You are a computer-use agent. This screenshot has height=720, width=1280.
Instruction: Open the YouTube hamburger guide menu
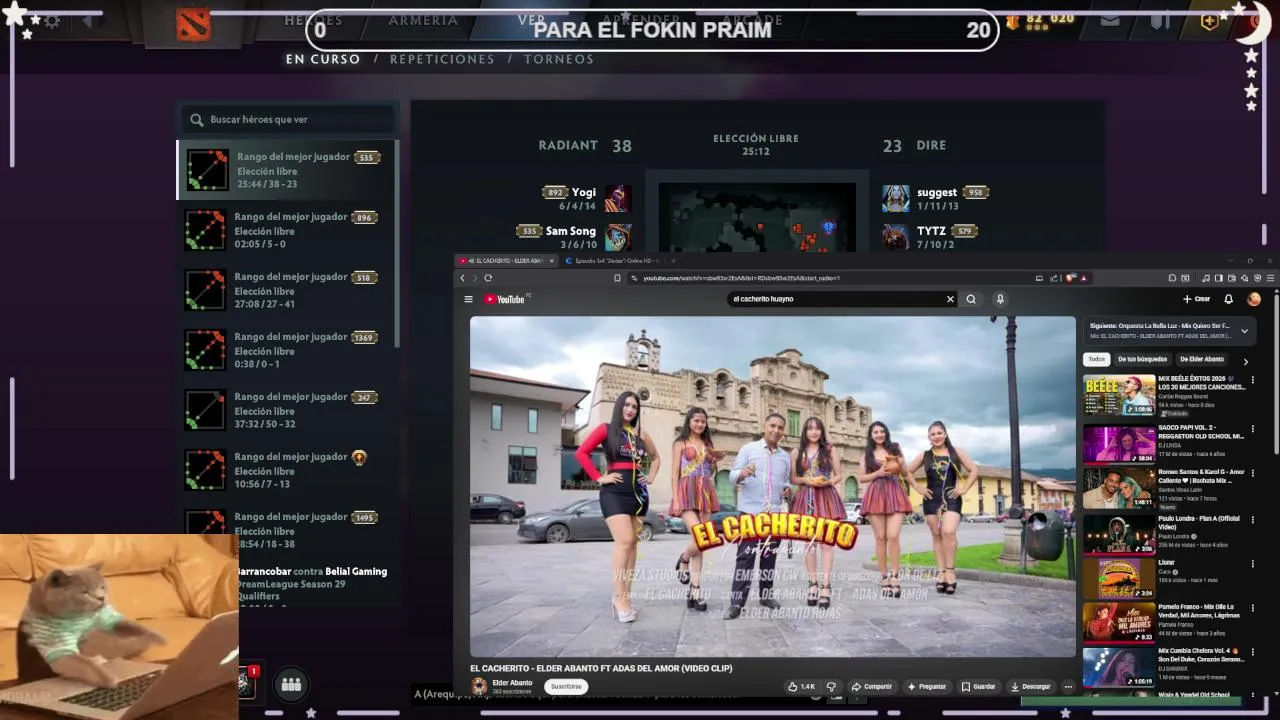pos(468,299)
